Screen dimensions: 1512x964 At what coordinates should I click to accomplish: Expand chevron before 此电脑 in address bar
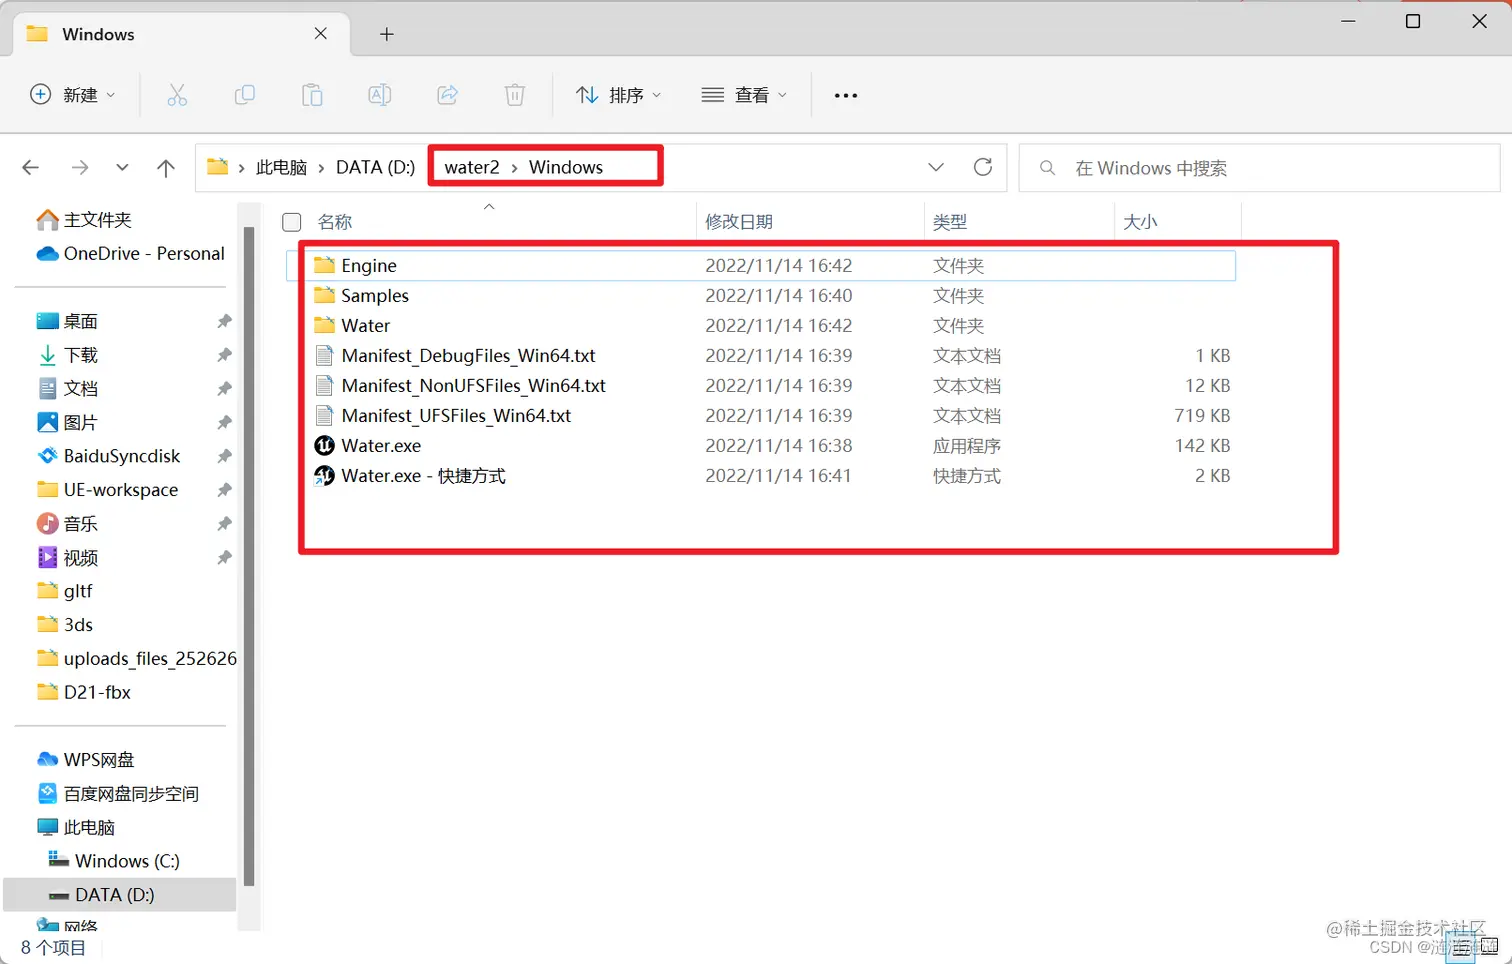[241, 168]
